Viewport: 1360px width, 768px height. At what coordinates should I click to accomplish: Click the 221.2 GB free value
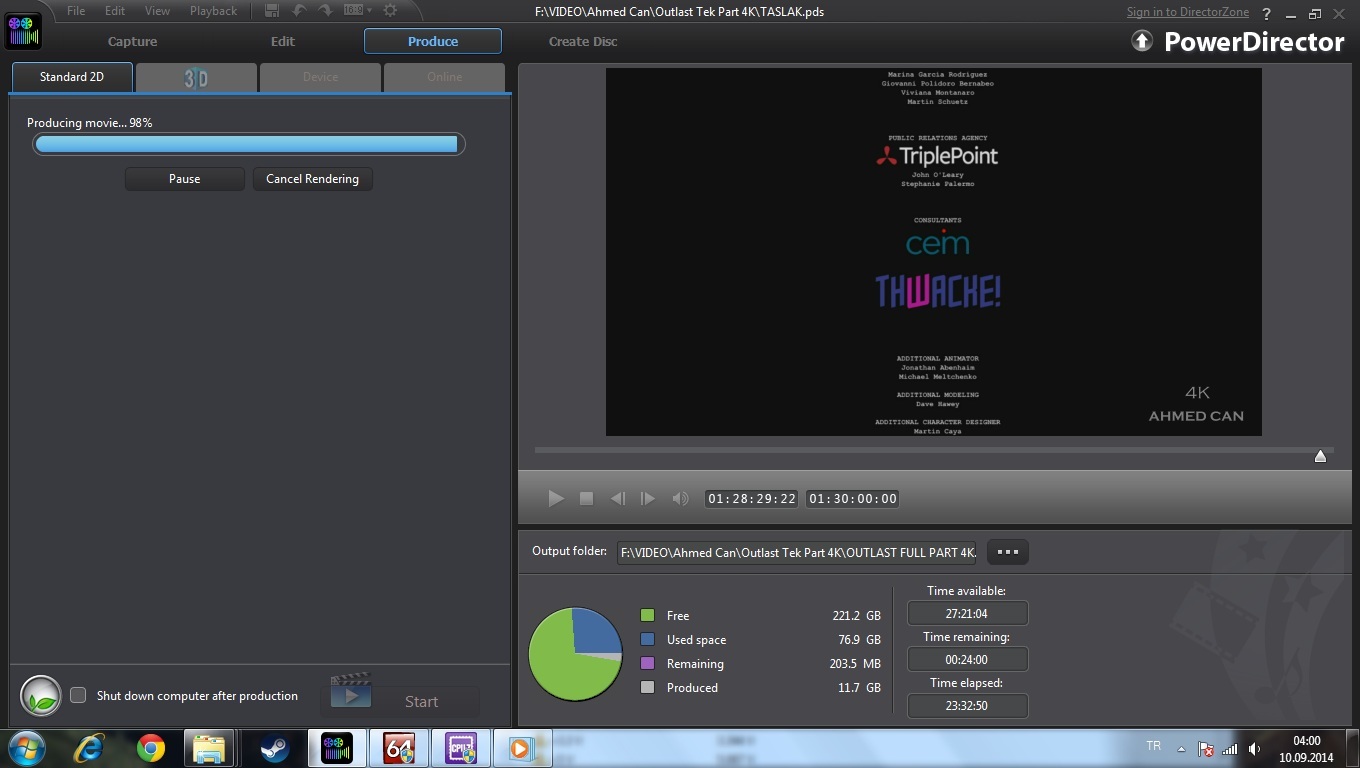[856, 615]
